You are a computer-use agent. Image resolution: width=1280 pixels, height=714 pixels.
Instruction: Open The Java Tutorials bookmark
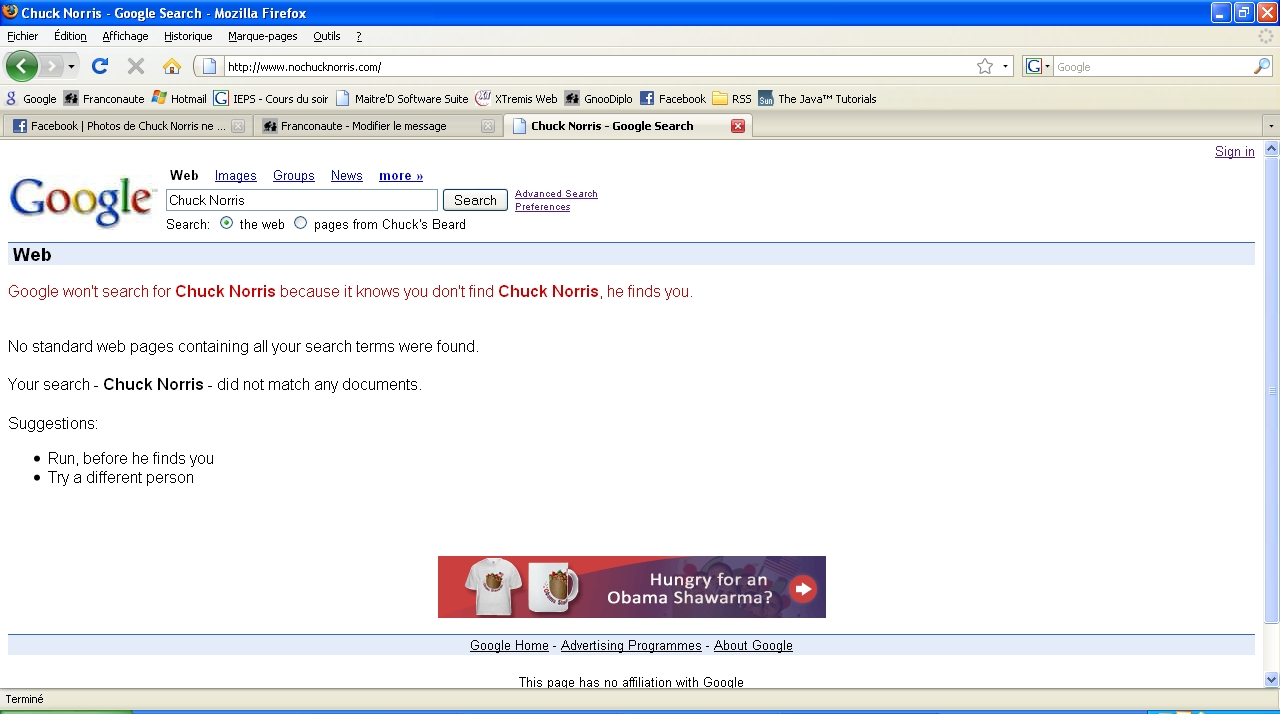click(x=817, y=99)
